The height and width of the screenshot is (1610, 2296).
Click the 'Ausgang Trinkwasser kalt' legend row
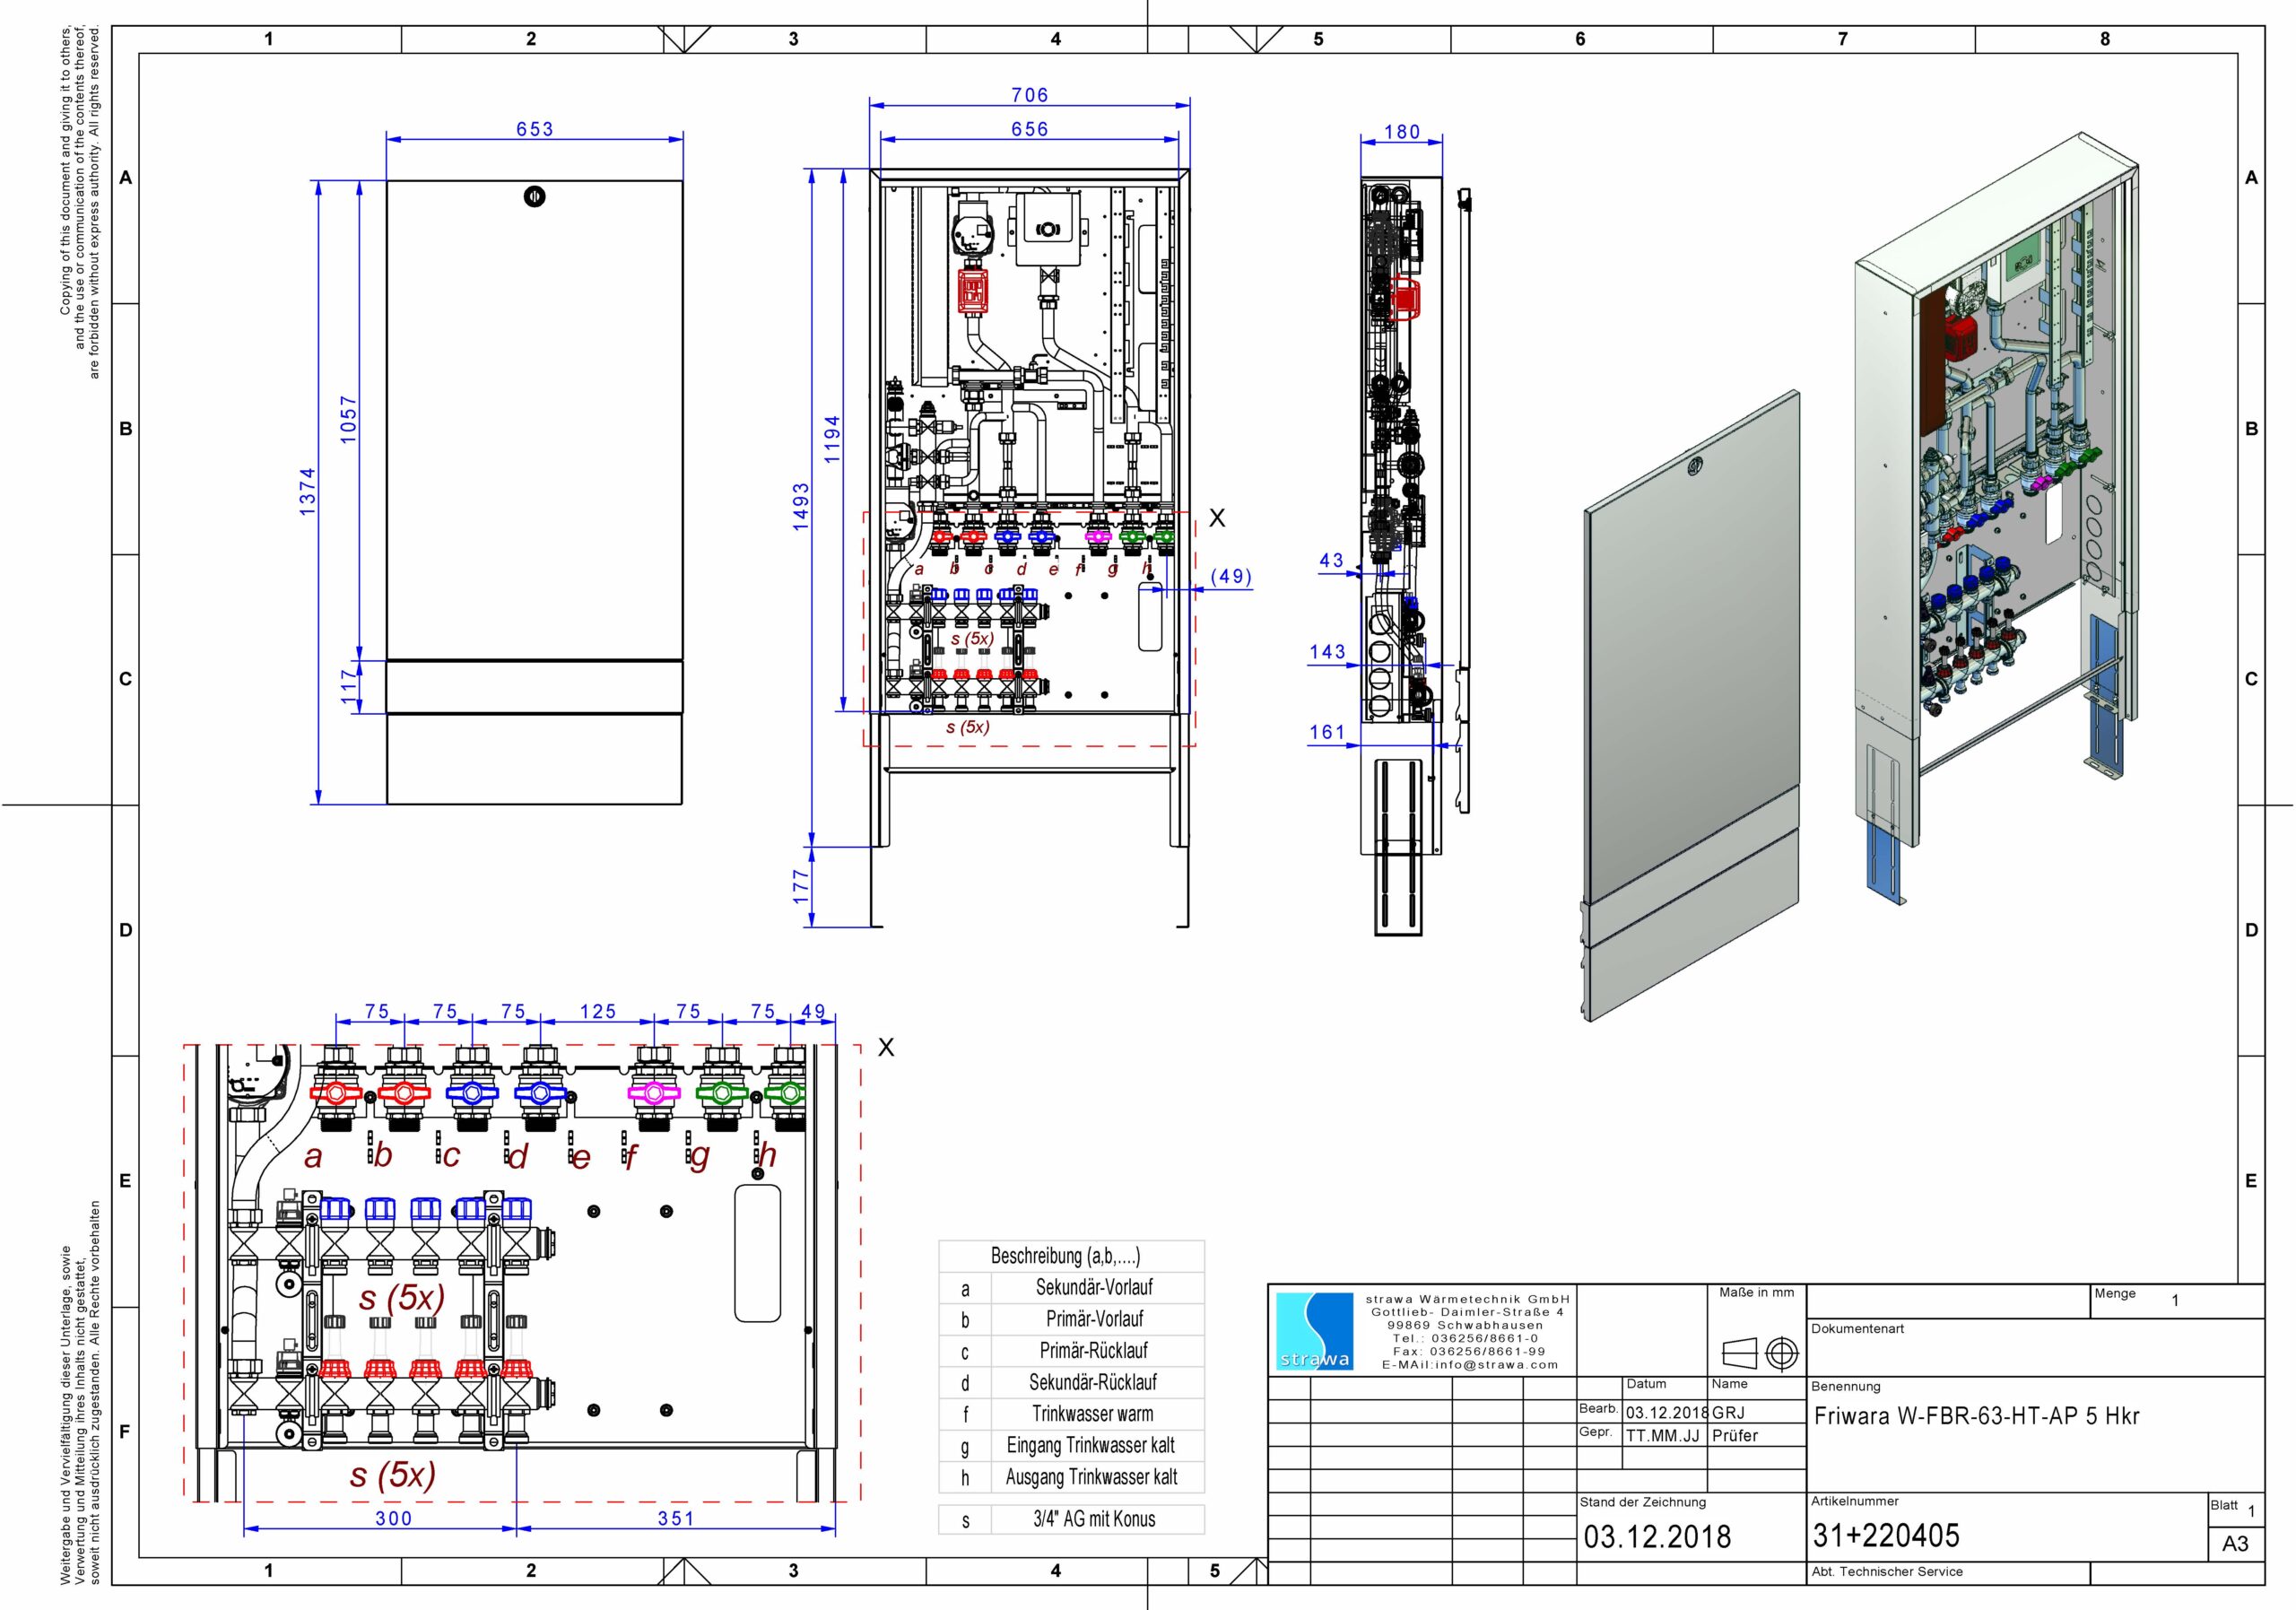click(x=1071, y=1477)
